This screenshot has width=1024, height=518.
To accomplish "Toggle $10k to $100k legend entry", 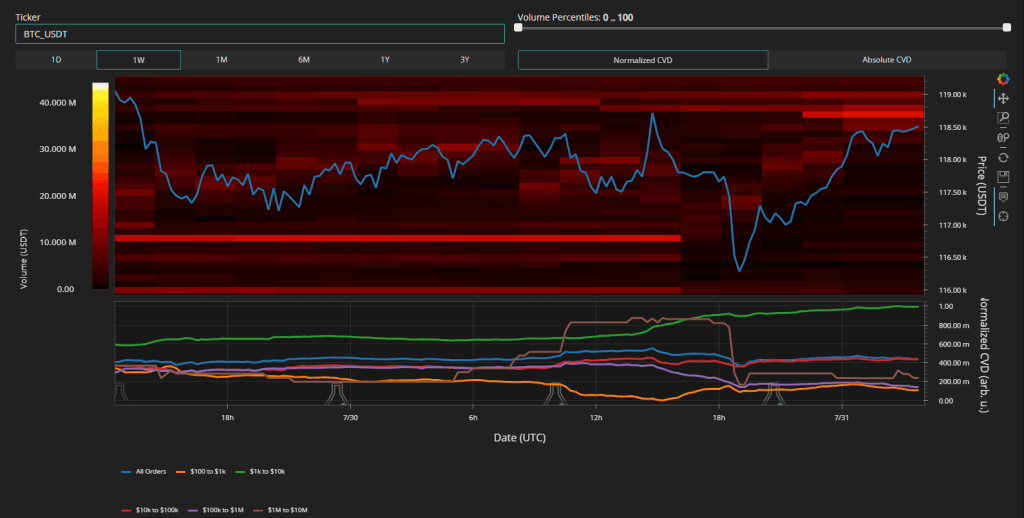I will pos(150,510).
